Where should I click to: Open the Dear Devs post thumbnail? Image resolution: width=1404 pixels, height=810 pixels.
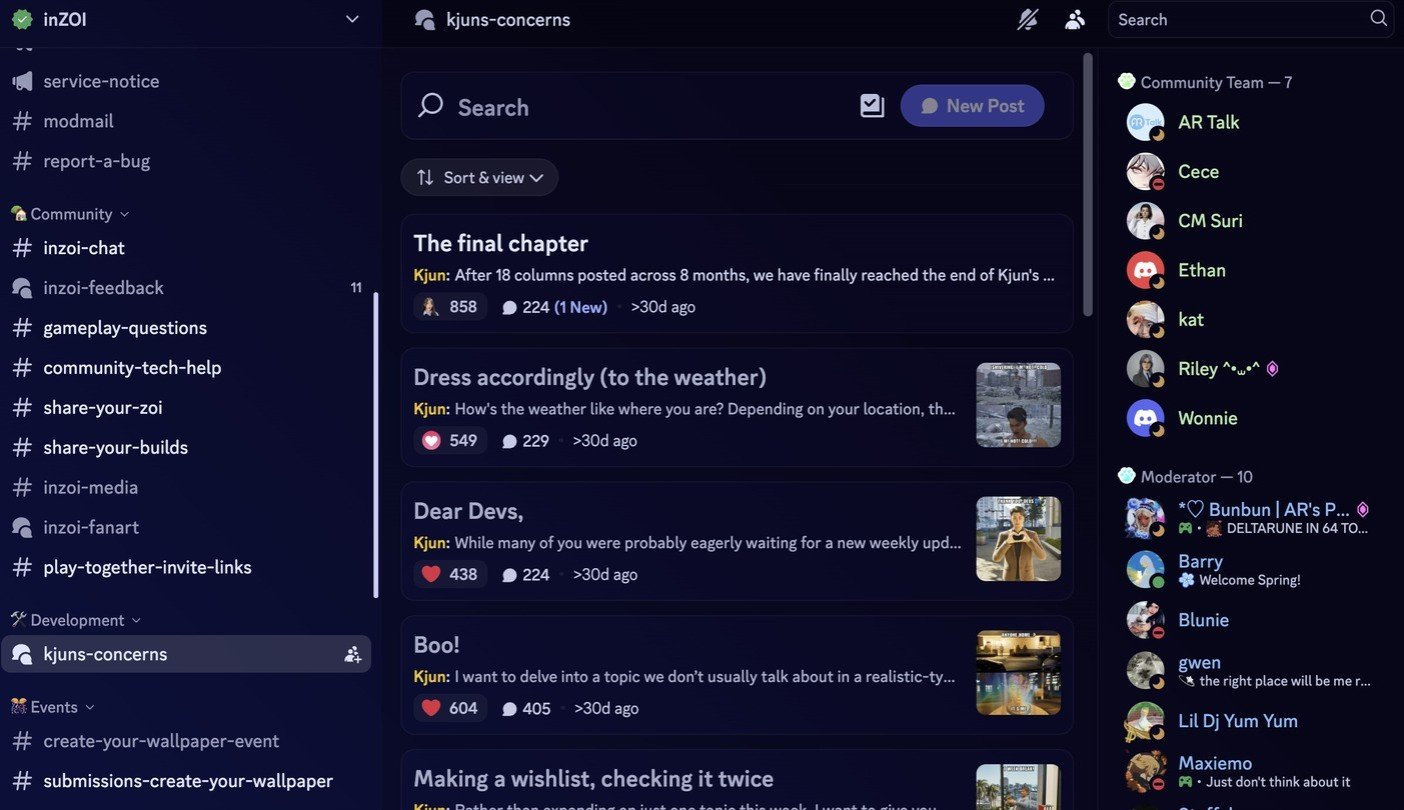pos(1018,539)
